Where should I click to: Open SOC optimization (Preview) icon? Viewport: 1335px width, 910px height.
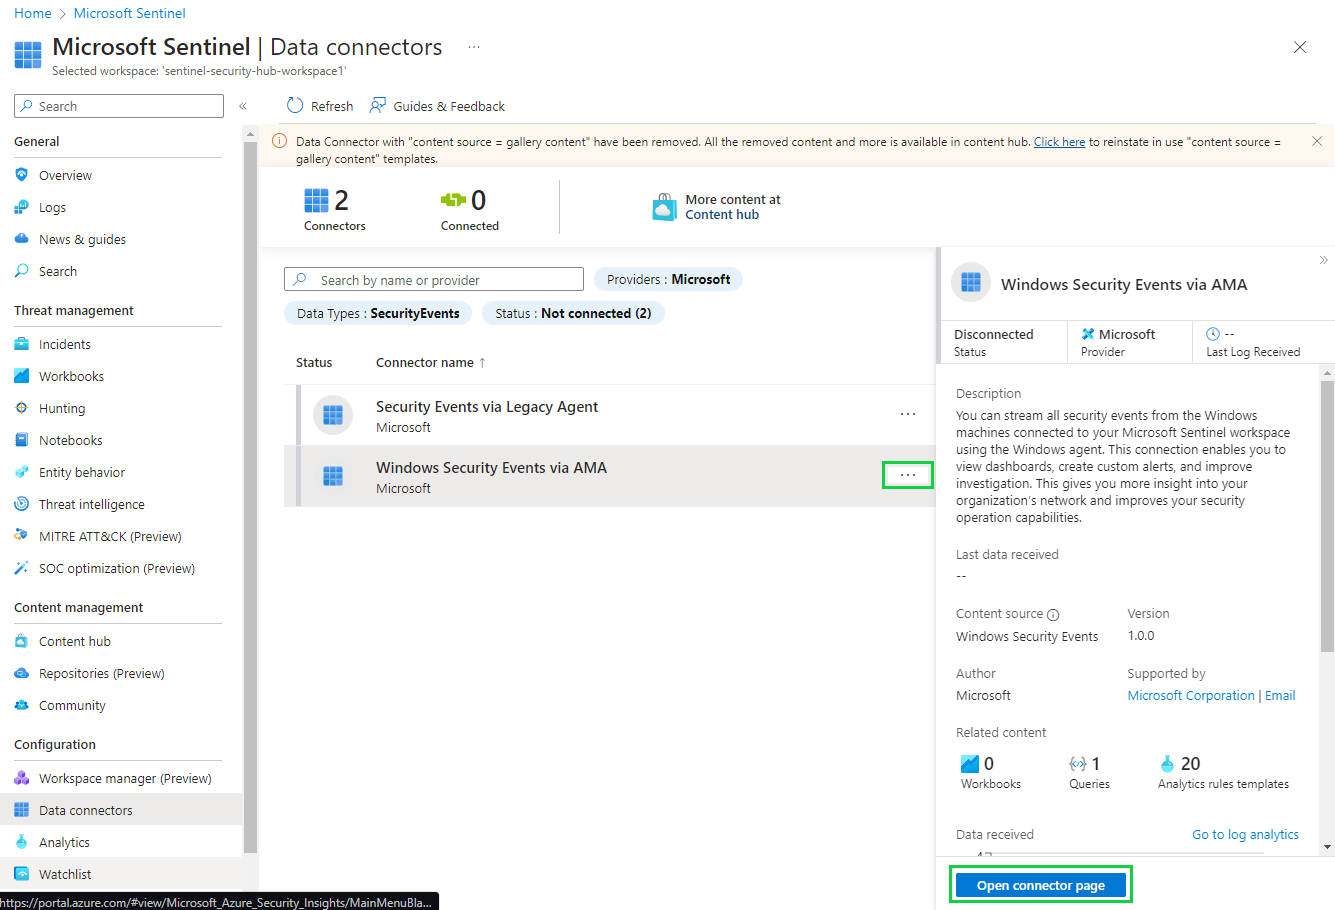(22, 568)
